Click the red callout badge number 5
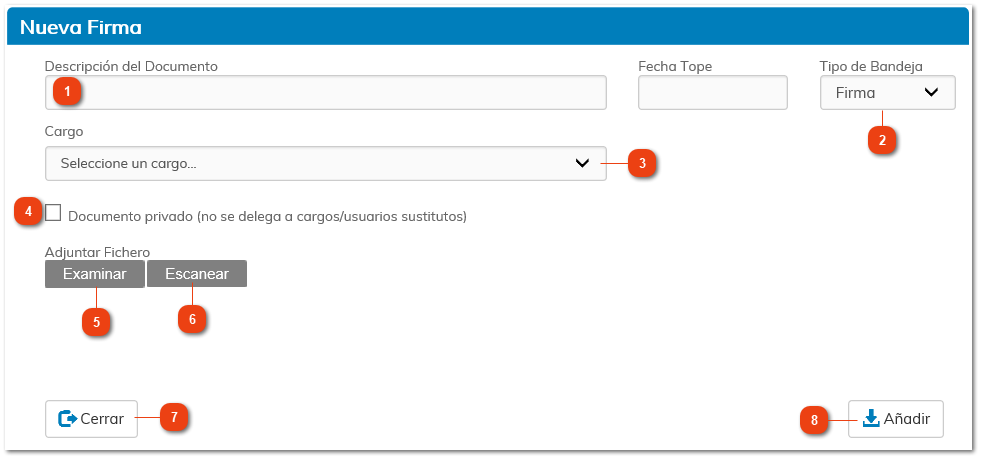This screenshot has width=981, height=459. pos(96,322)
